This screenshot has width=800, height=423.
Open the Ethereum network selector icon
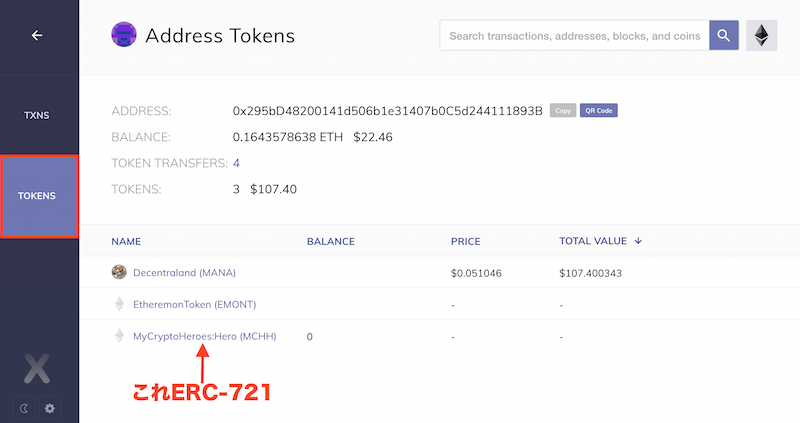(x=761, y=35)
